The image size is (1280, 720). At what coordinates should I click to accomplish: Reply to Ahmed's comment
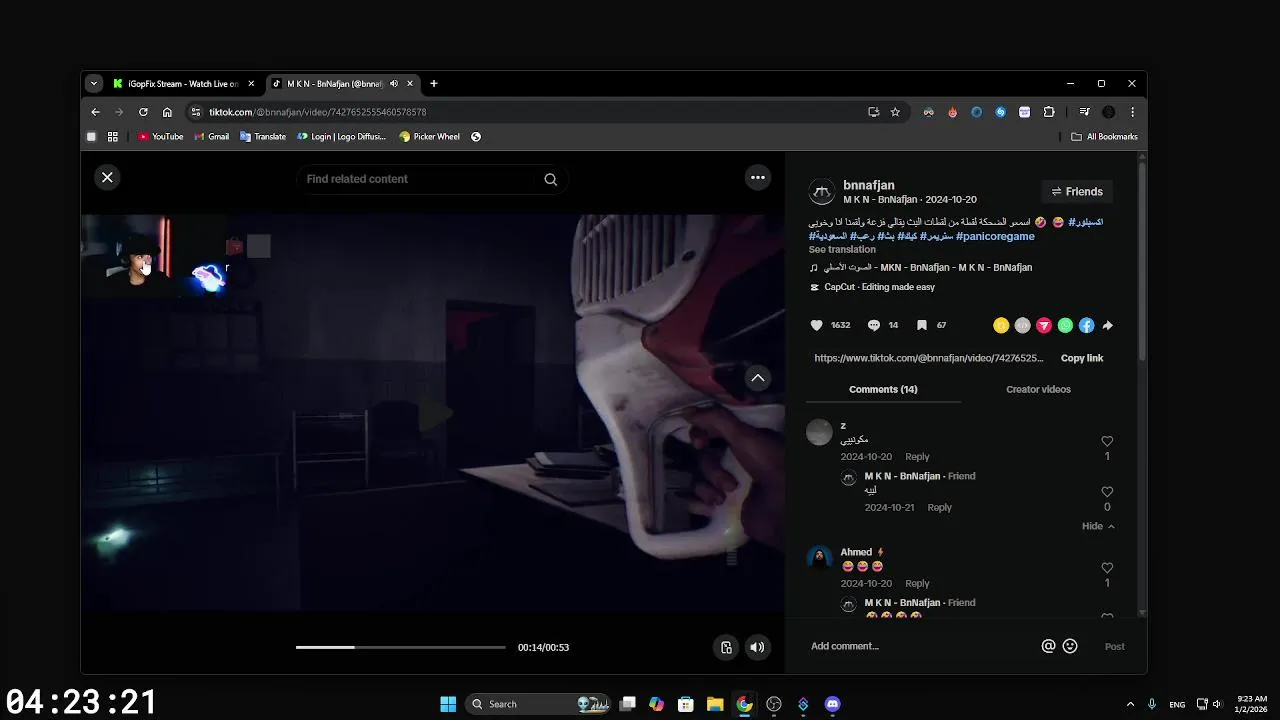917,584
